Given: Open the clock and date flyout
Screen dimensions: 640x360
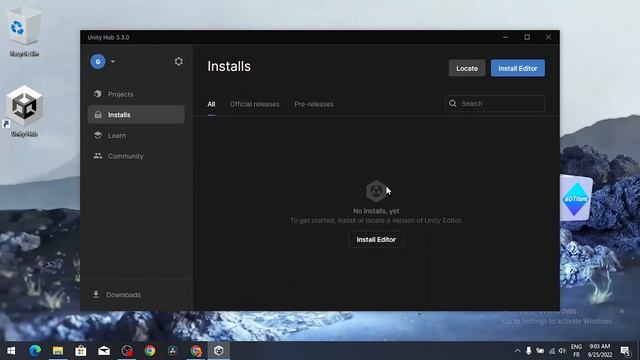Looking at the screenshot, I should click(600, 351).
